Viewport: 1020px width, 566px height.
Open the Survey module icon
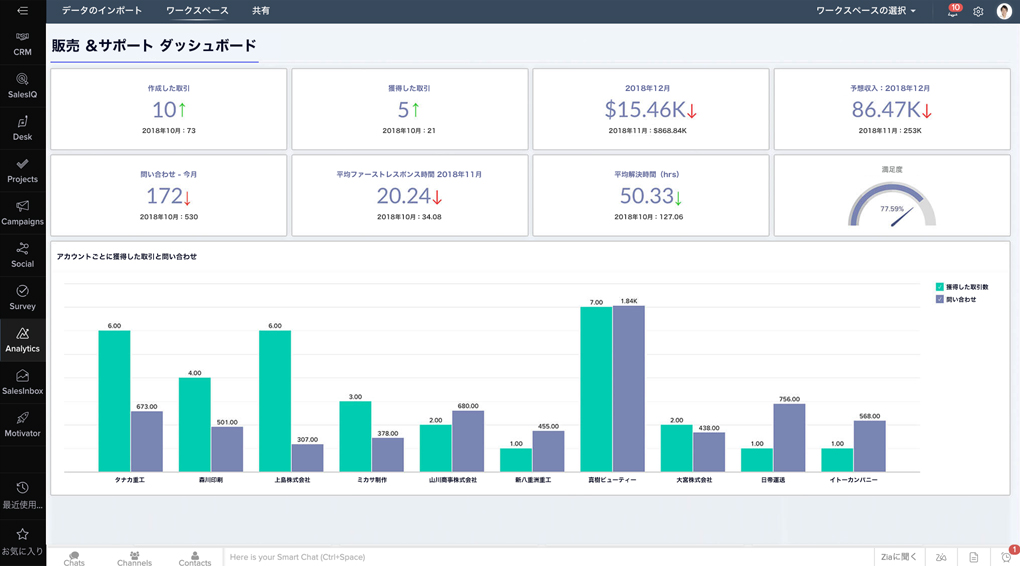point(22,297)
